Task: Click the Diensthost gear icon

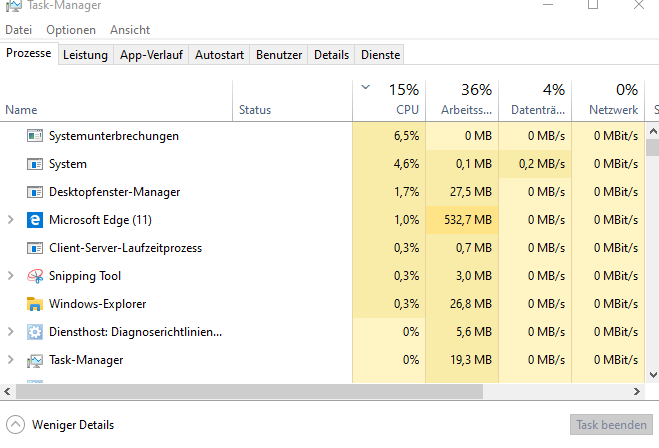Action: 35,332
